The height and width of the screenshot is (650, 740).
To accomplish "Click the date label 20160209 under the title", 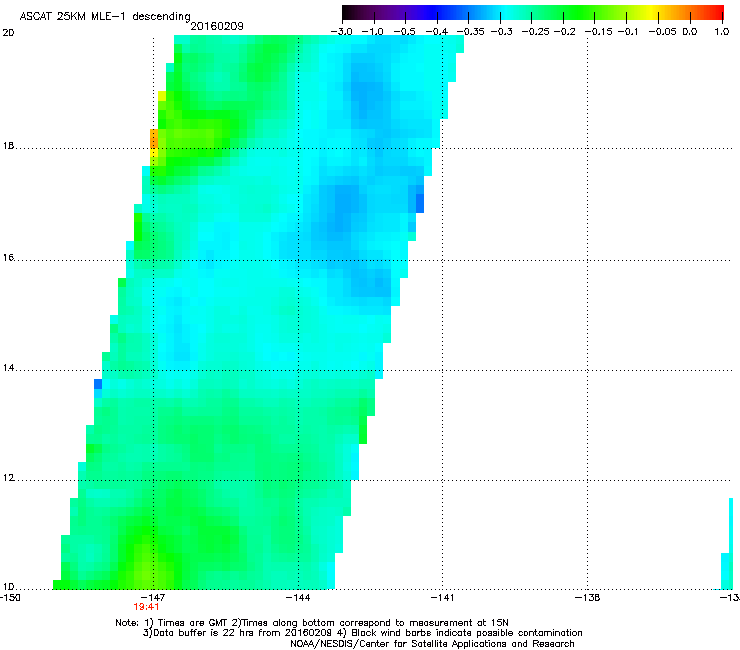I will (217, 26).
